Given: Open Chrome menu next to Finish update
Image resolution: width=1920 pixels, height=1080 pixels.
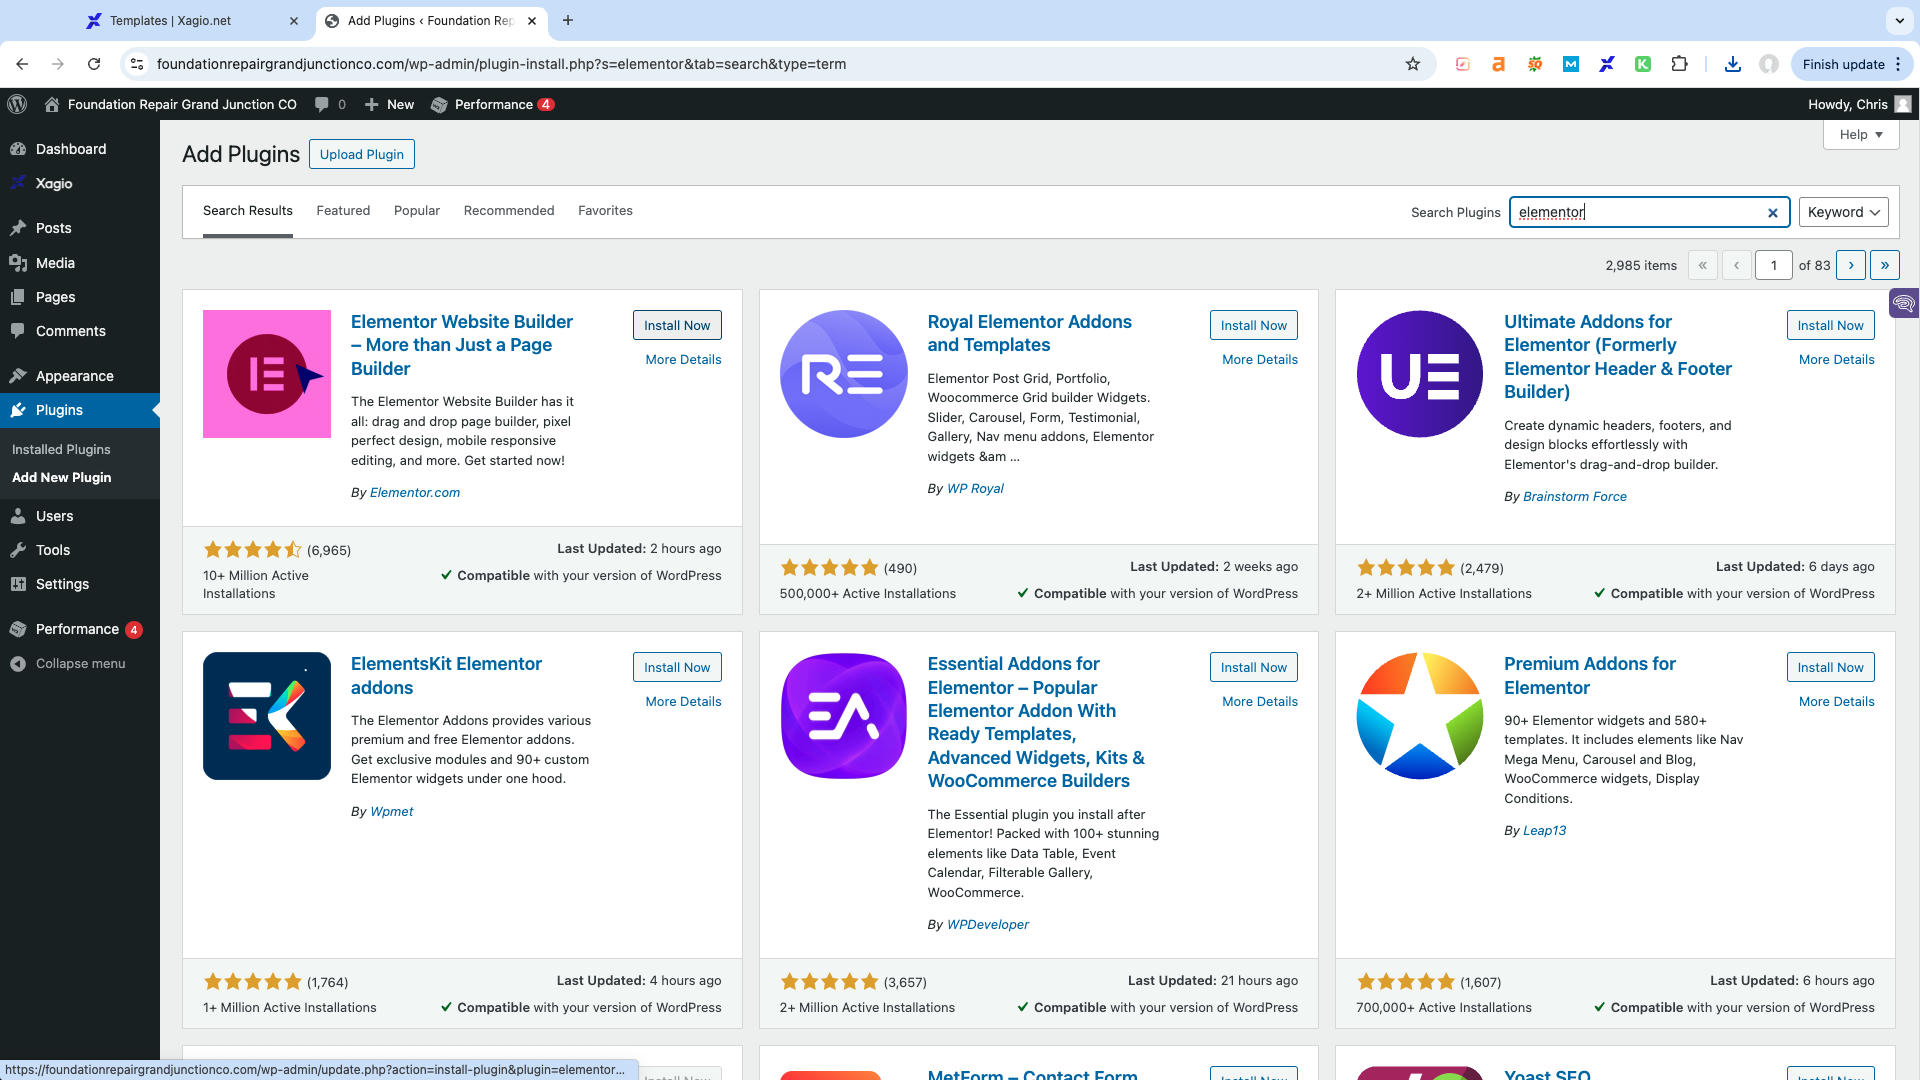Looking at the screenshot, I should tap(1898, 64).
